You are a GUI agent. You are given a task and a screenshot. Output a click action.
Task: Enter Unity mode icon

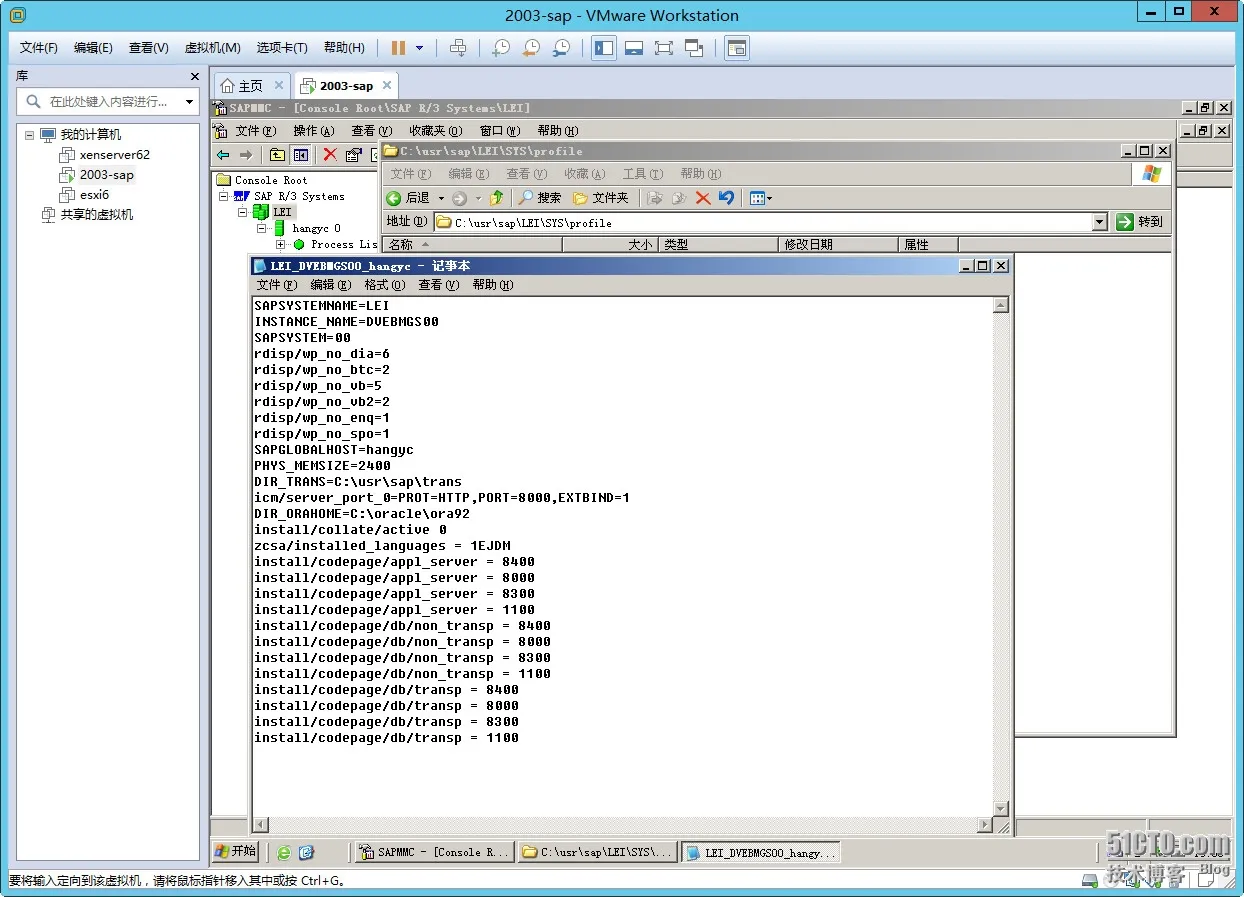694,48
